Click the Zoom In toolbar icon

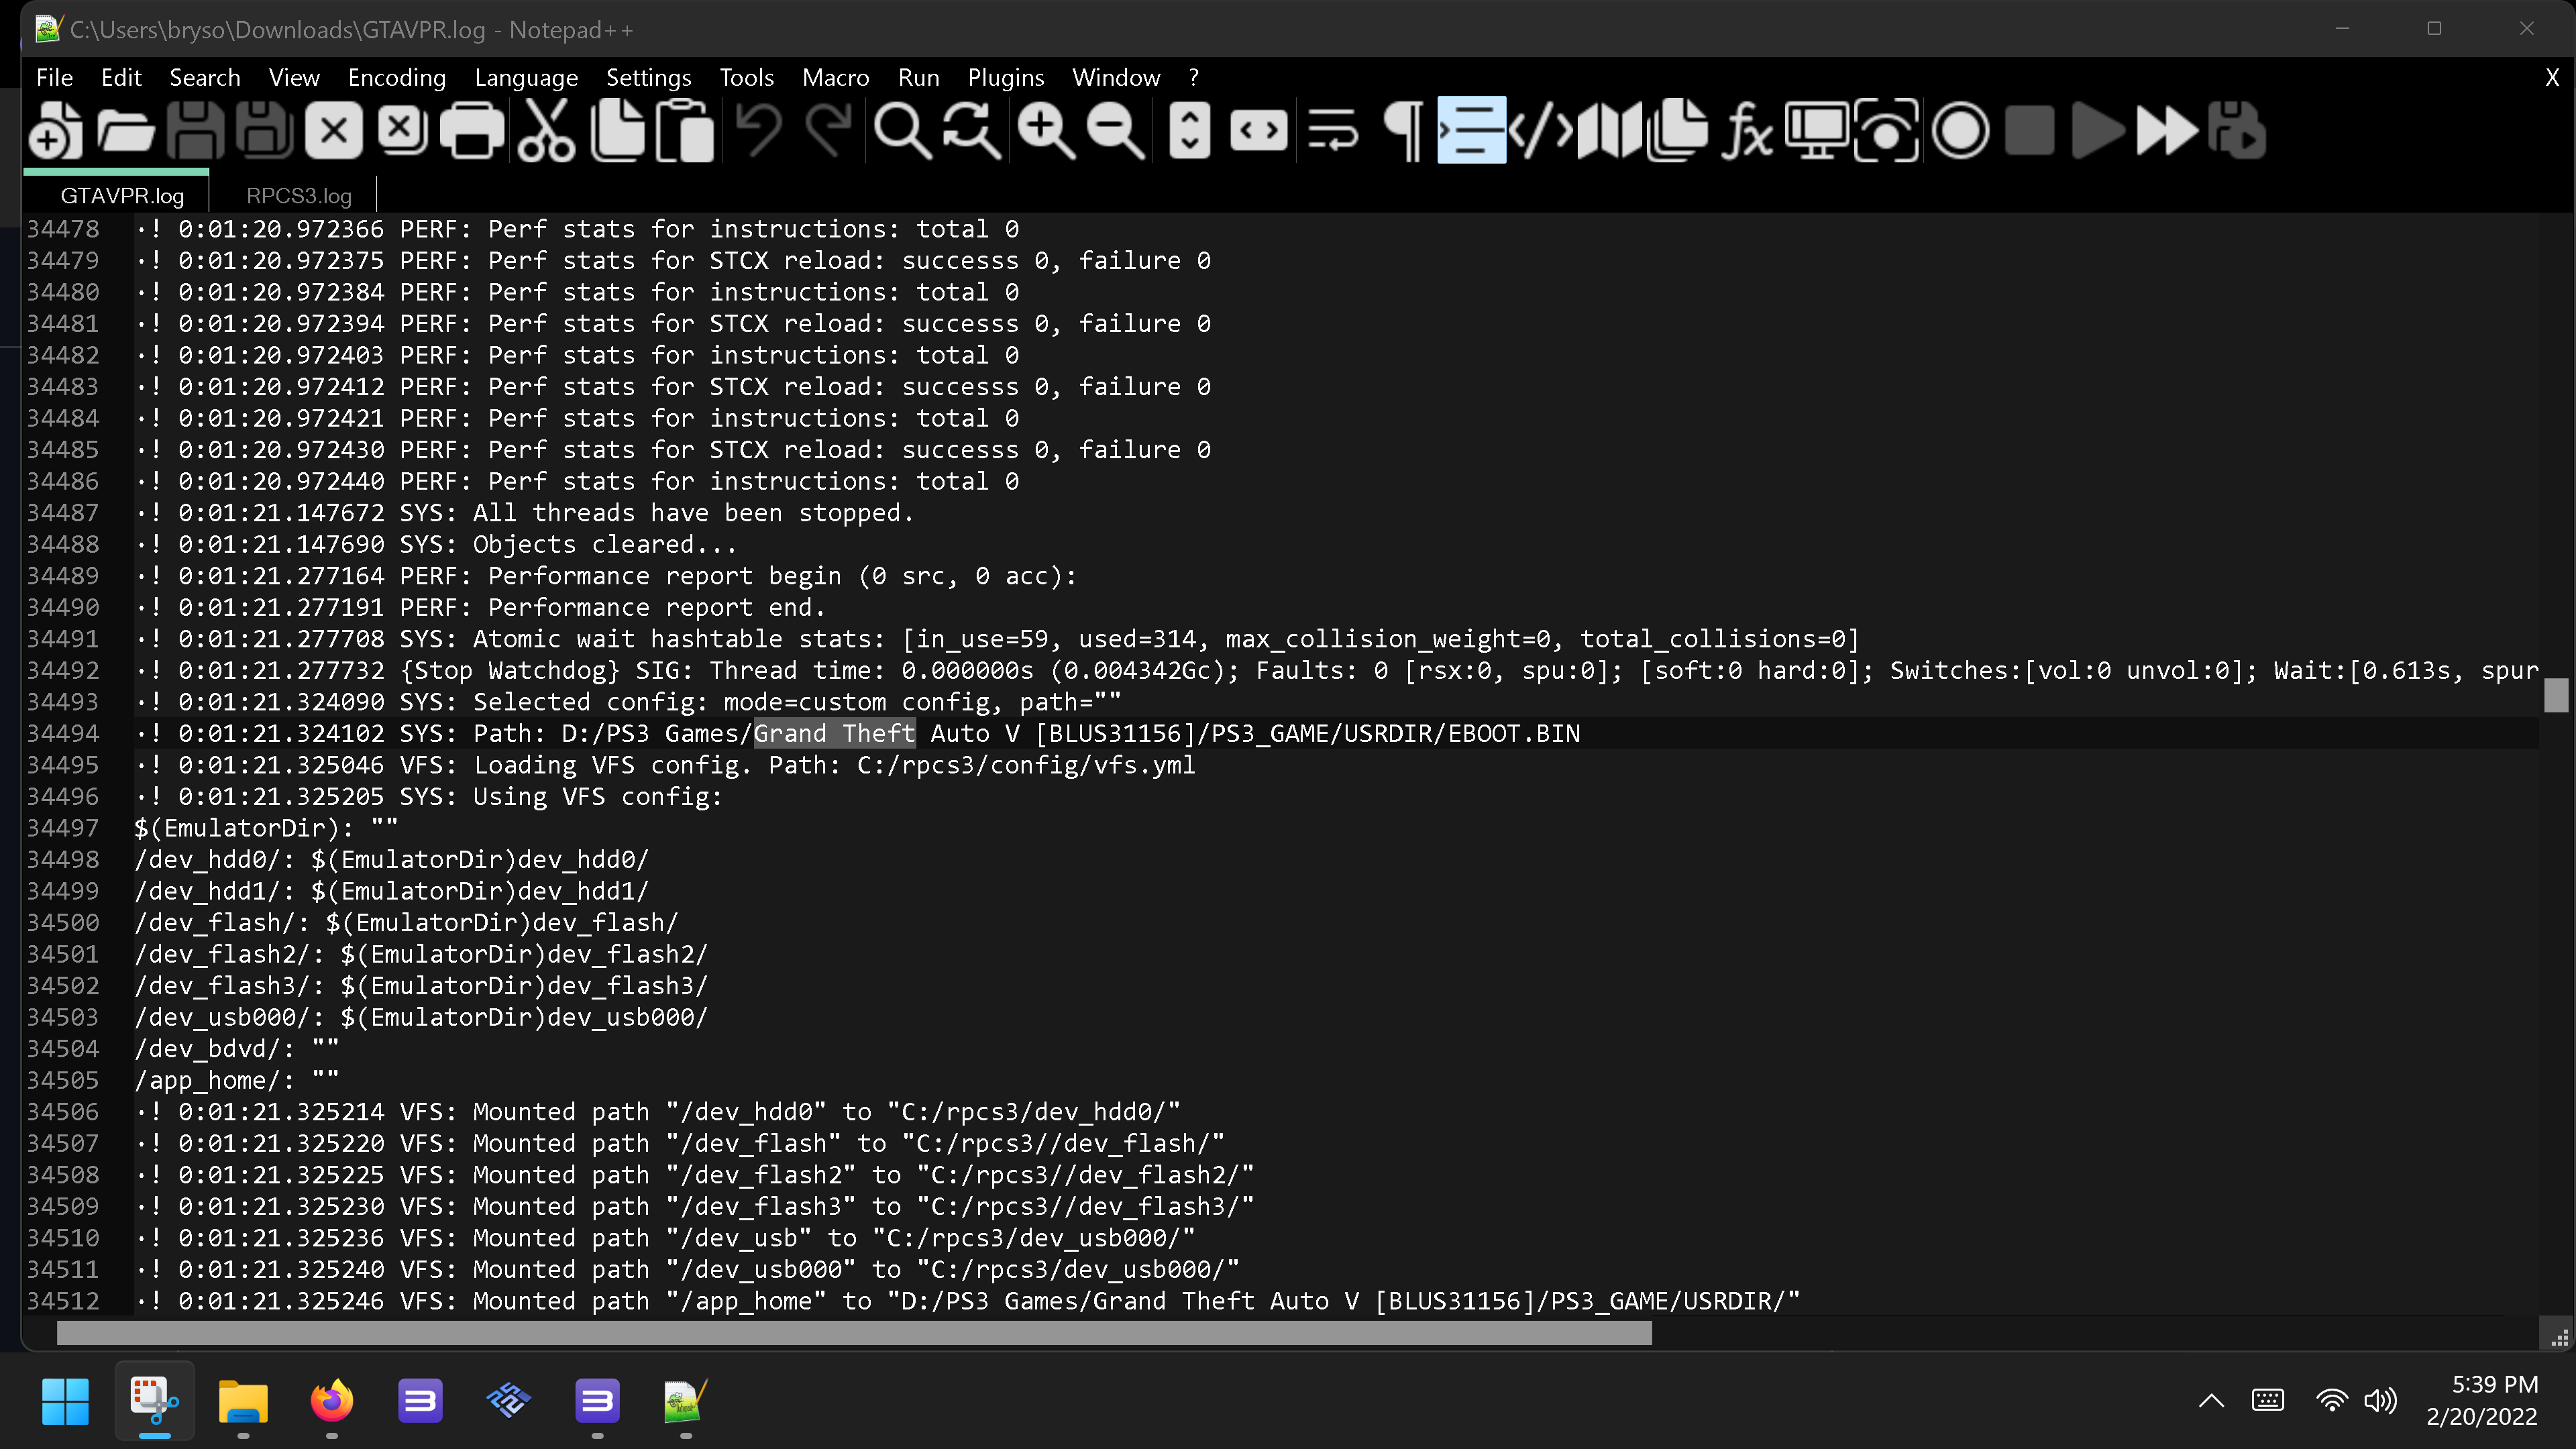1045,131
